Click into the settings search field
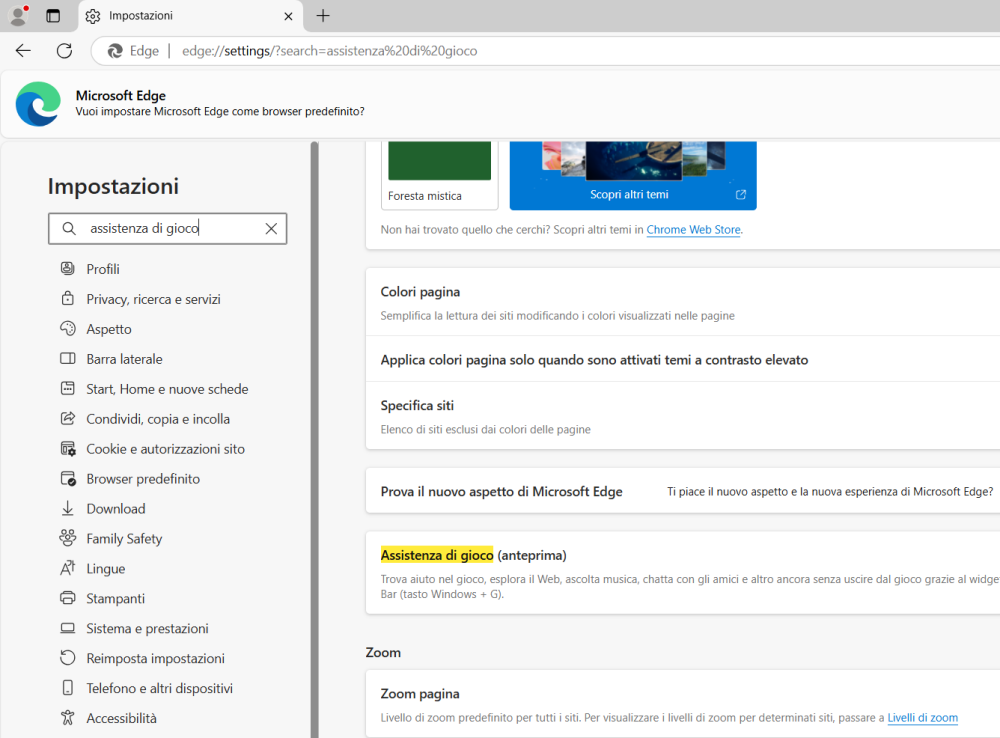Viewport: 1000px width, 738px height. pyautogui.click(x=168, y=228)
